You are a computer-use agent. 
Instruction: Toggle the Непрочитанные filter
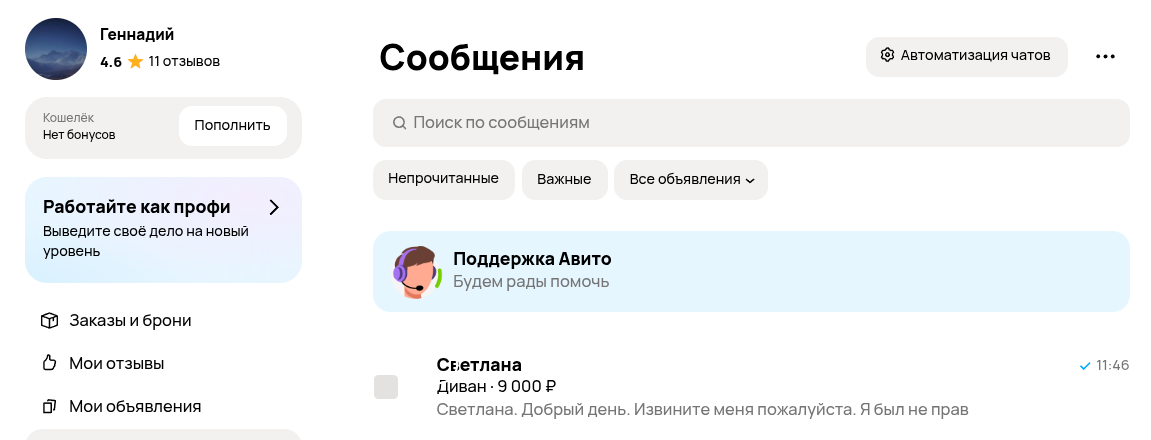[443, 179]
